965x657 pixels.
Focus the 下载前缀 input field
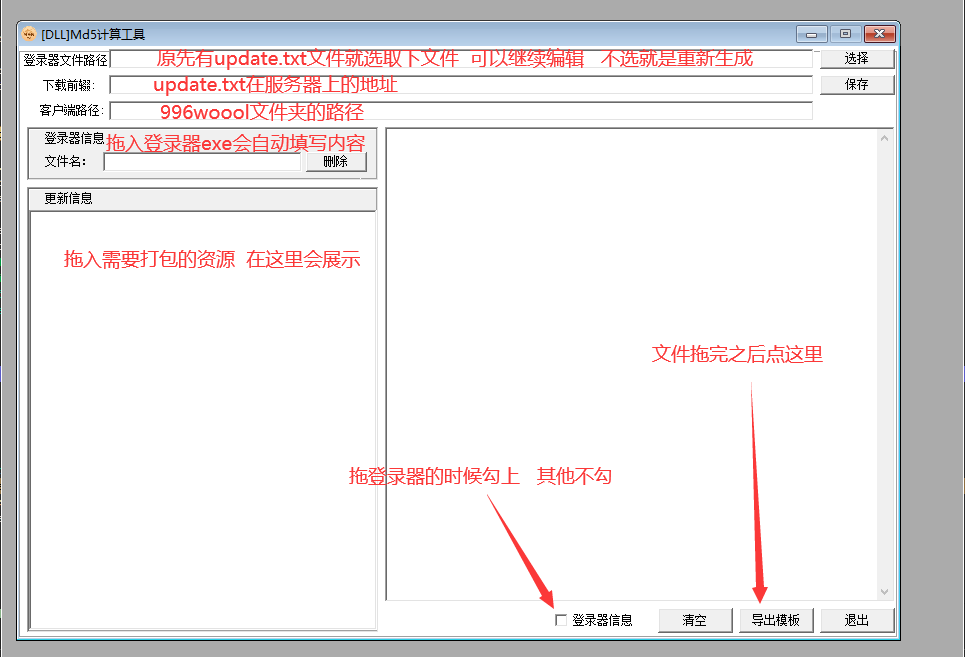461,85
